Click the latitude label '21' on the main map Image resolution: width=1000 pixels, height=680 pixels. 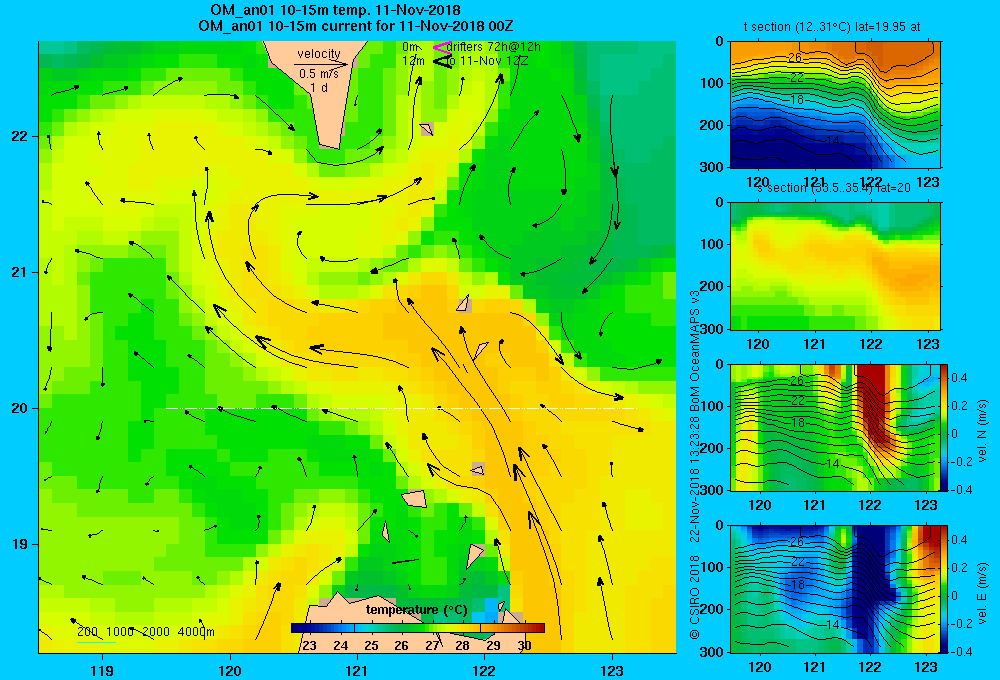coord(19,272)
